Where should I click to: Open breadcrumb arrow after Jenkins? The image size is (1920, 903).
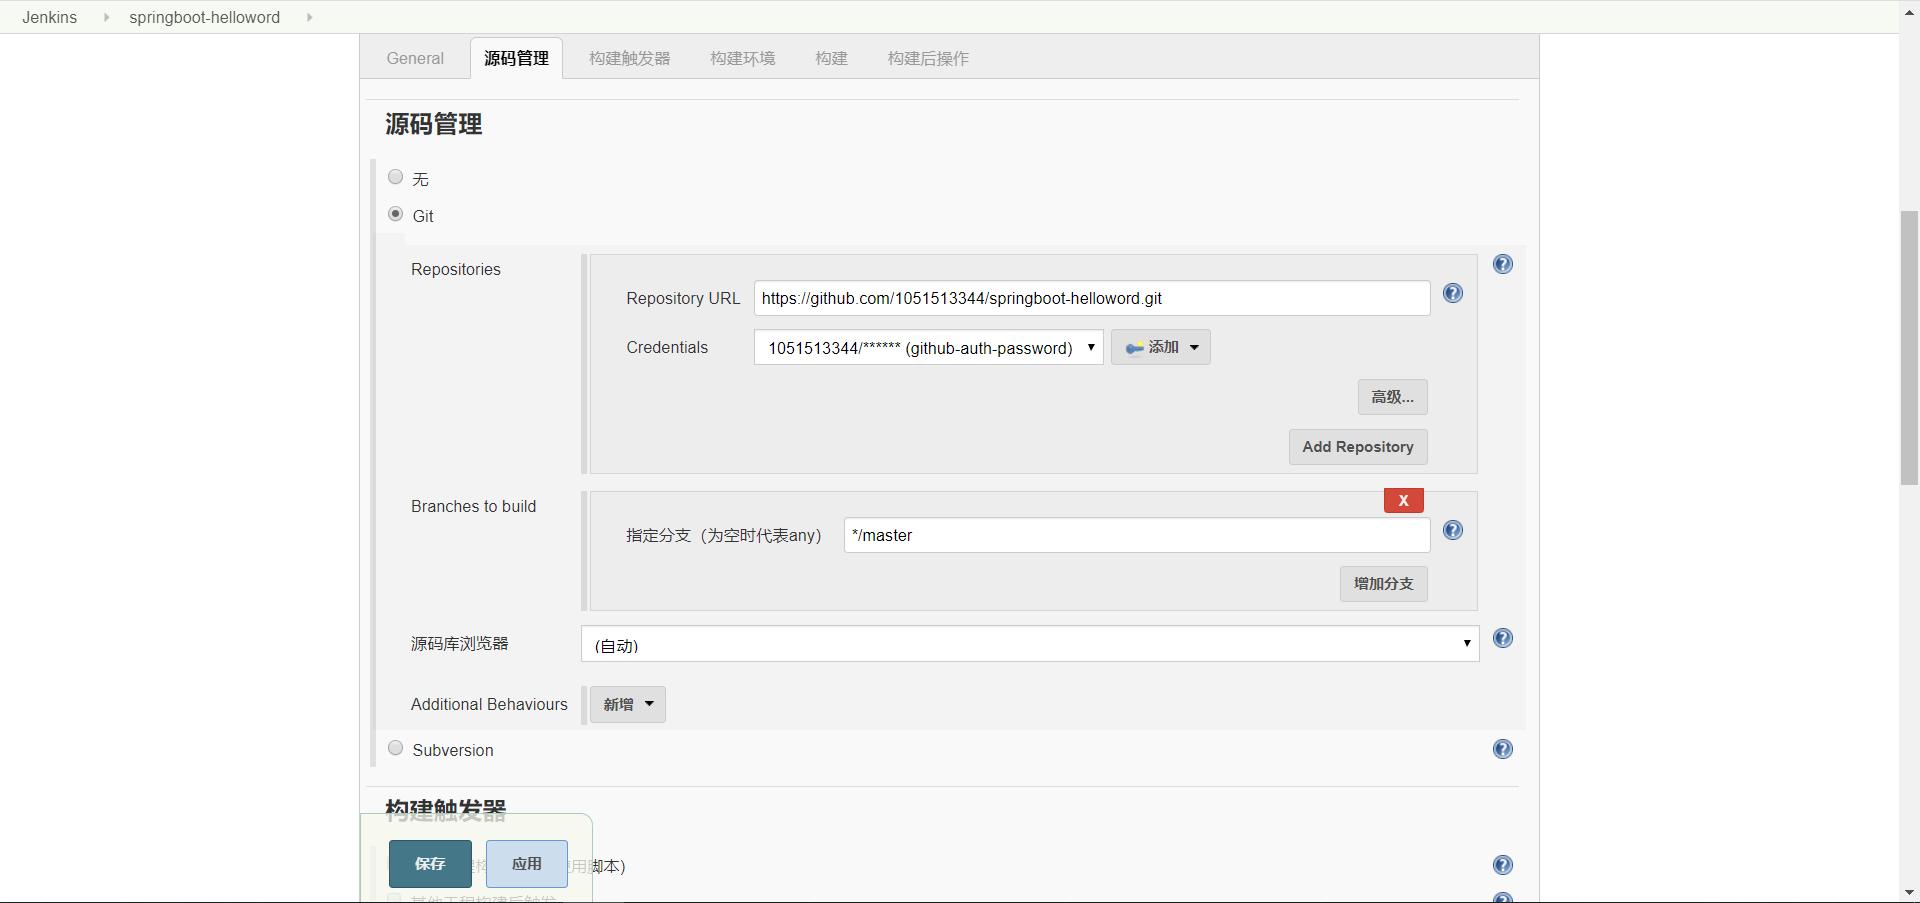[106, 17]
